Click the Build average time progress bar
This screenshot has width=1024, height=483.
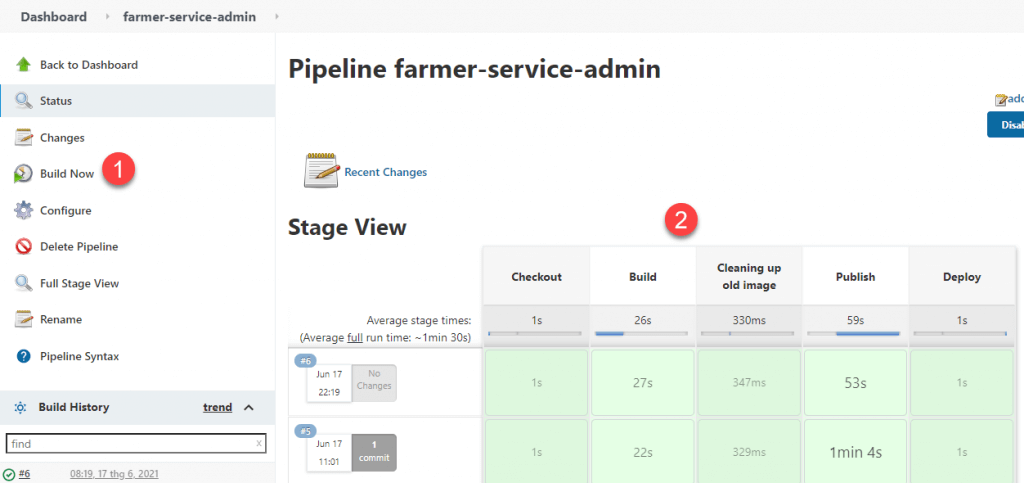642,334
